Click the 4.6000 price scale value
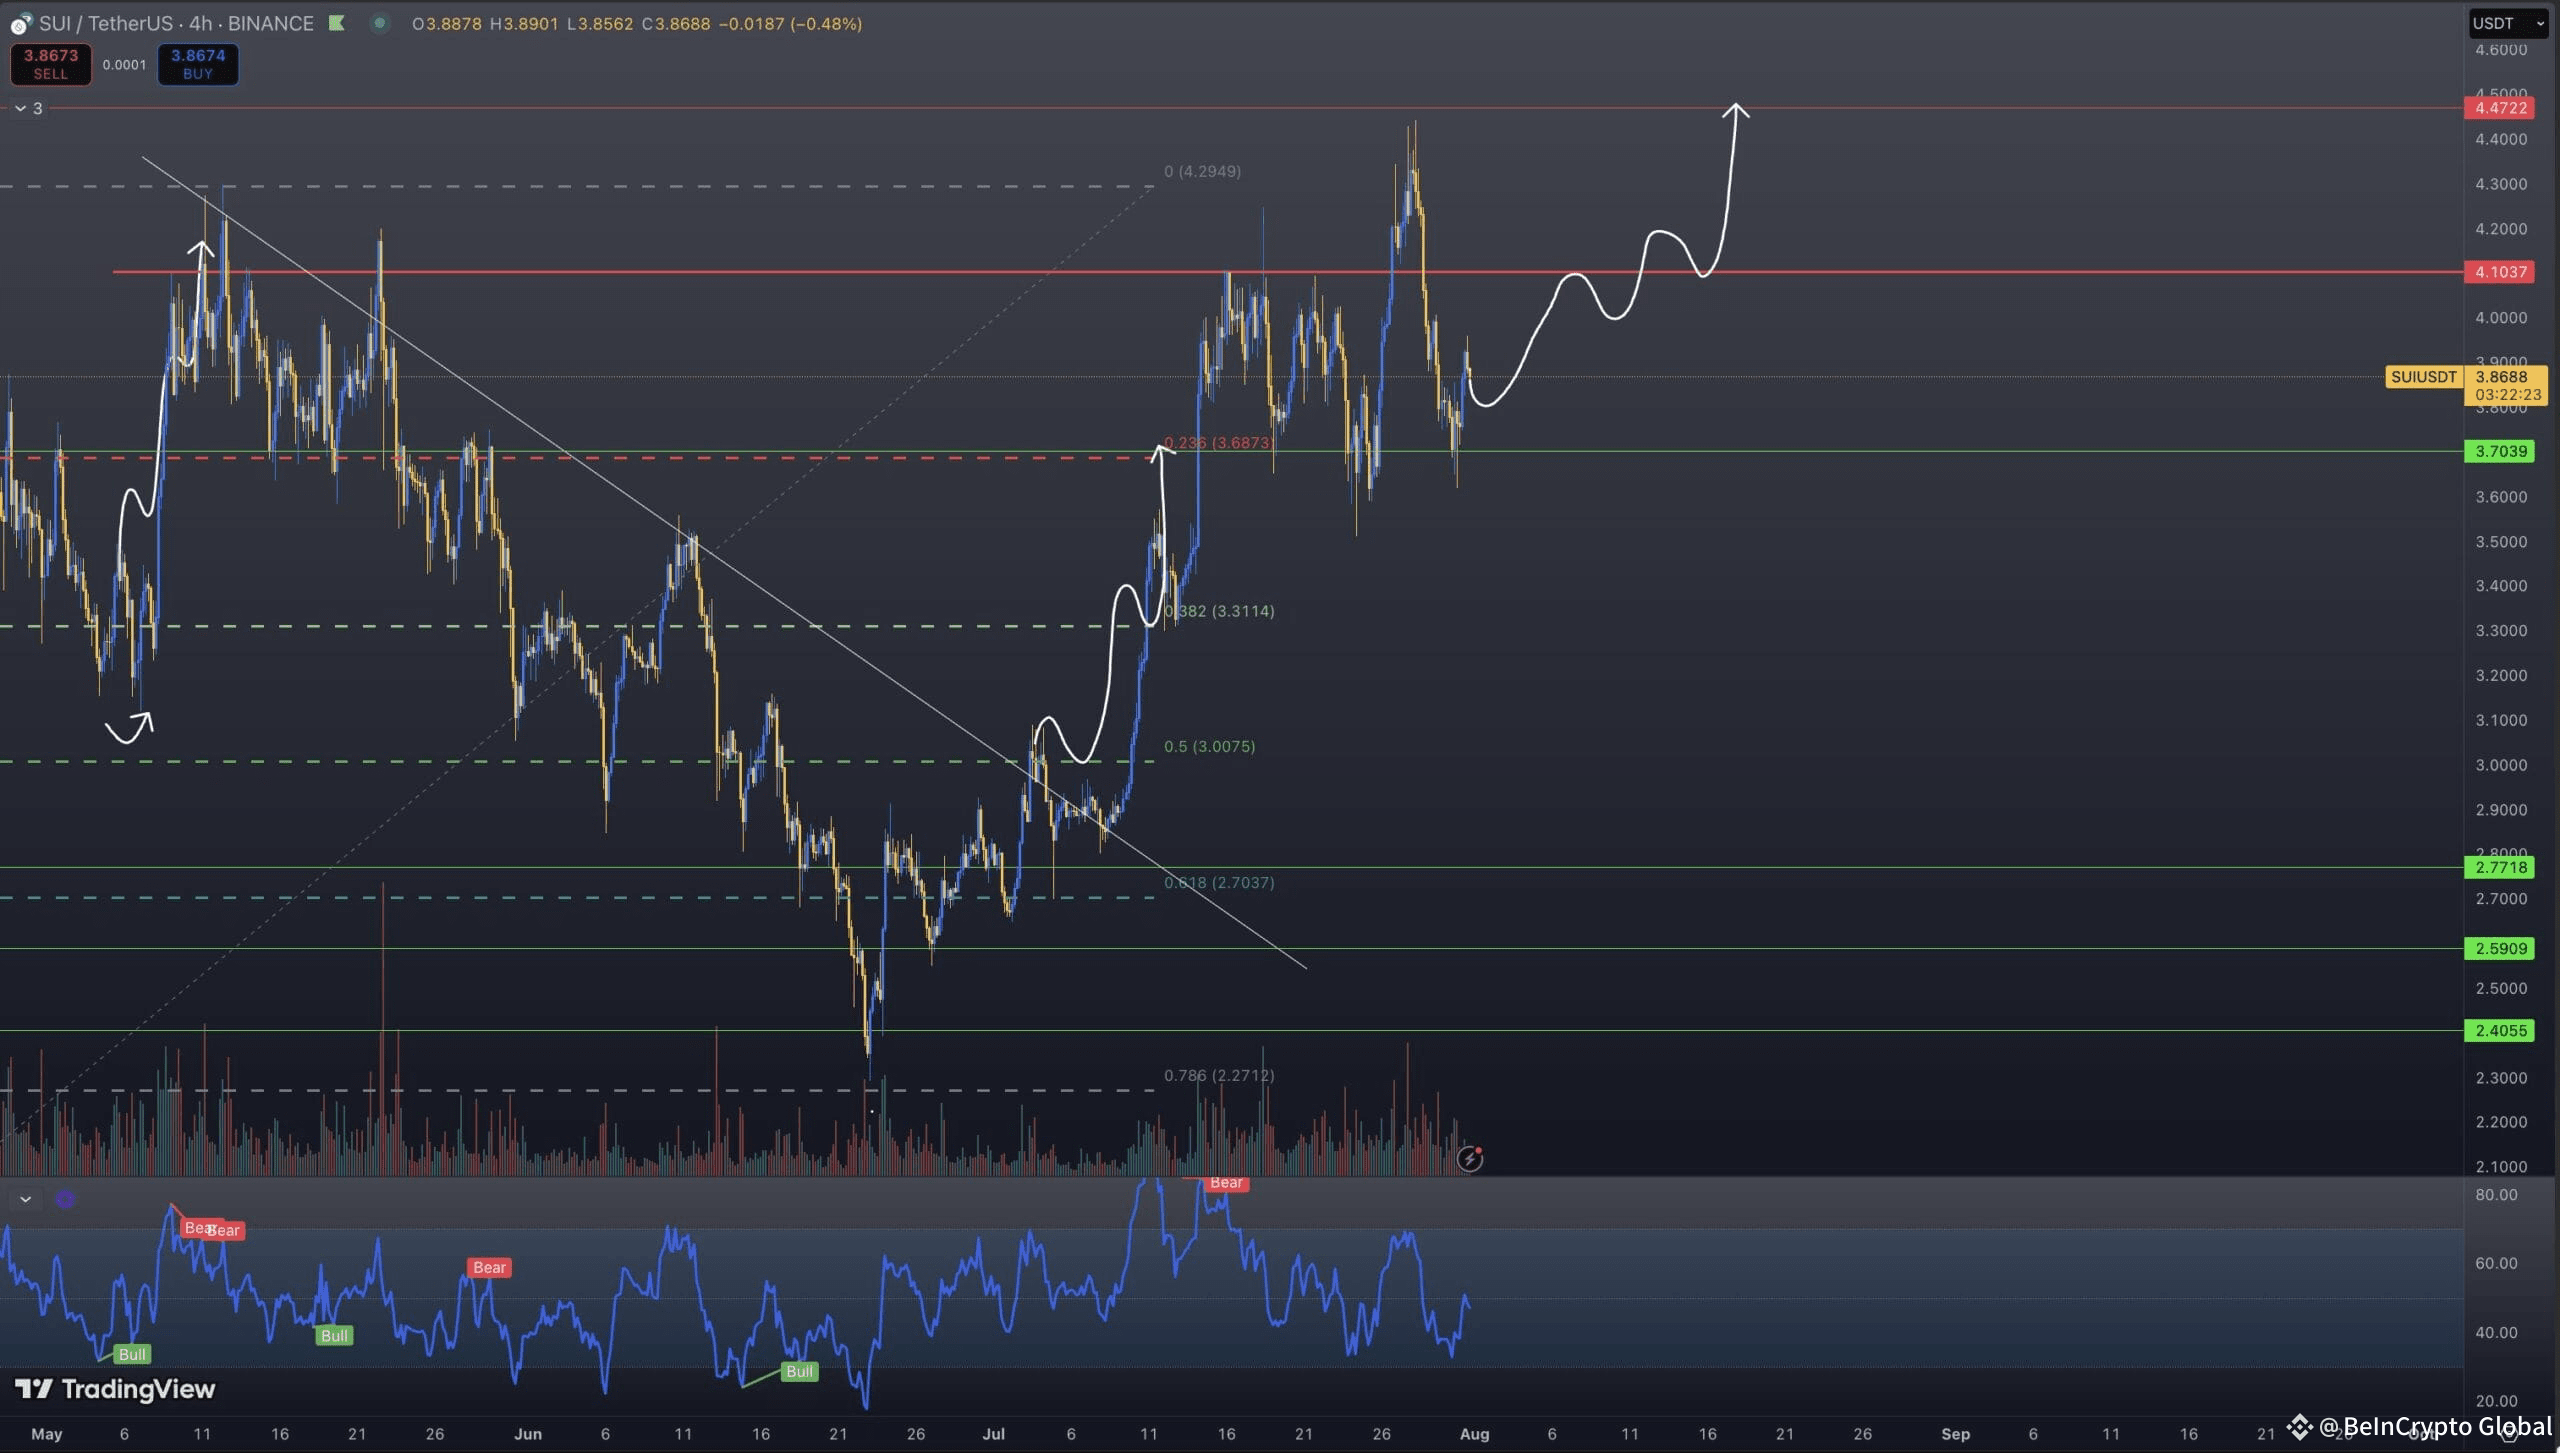The image size is (2560, 1453). coord(2501,50)
